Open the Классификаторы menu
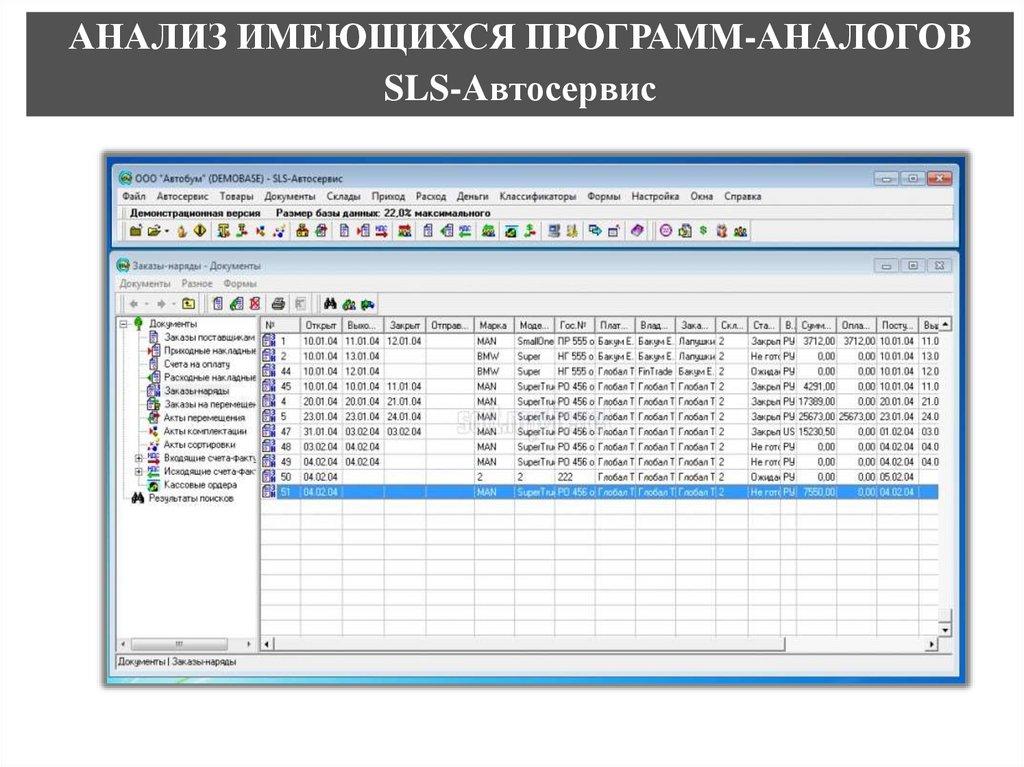The image size is (1024, 767). point(538,197)
